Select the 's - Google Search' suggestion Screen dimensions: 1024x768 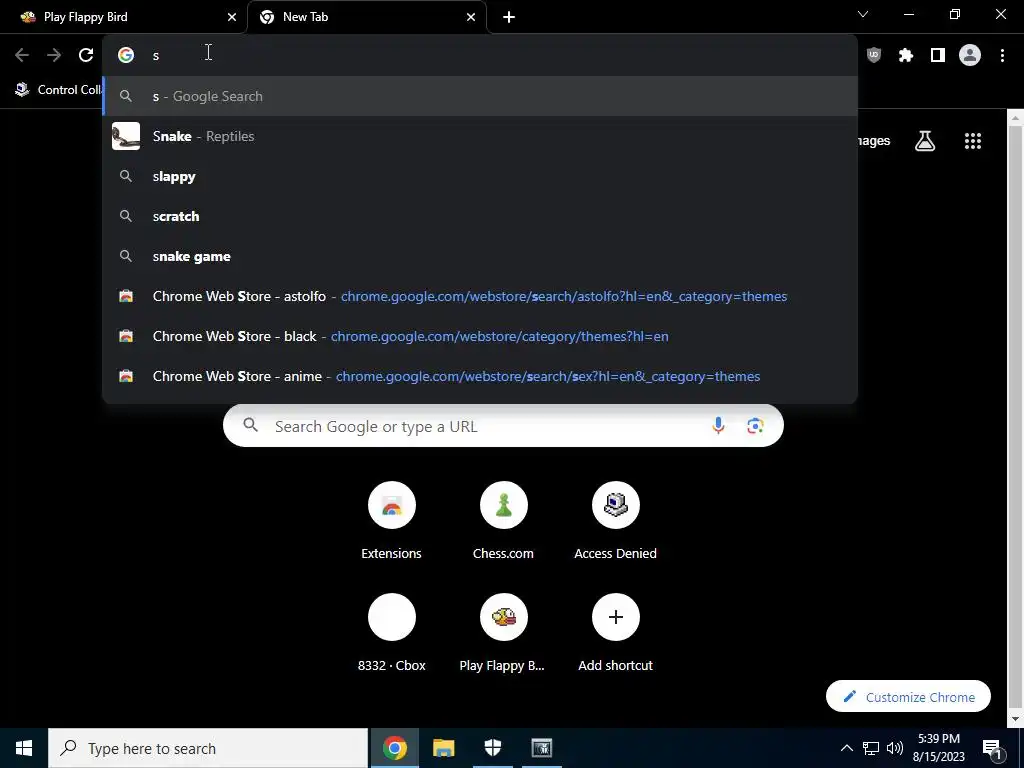480,96
